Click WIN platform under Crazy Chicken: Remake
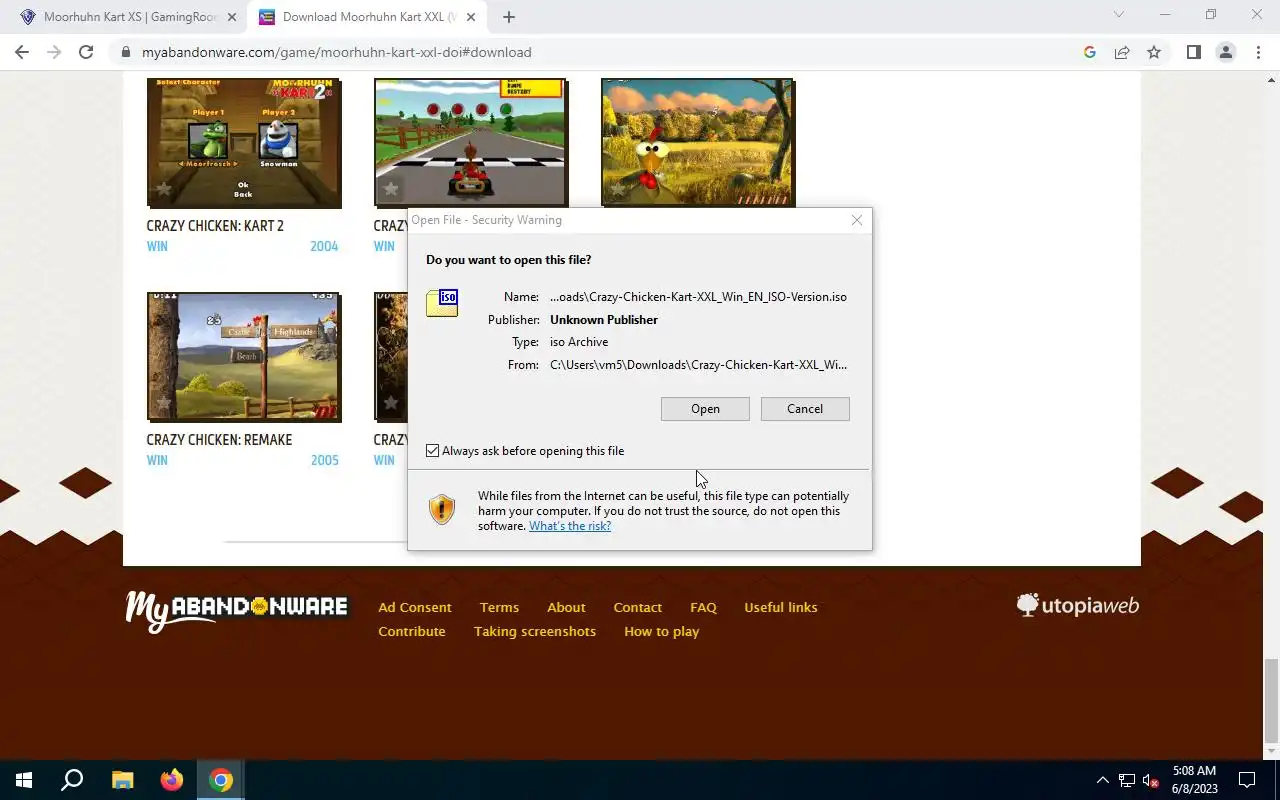Screen dimensions: 1280x800 [157, 460]
